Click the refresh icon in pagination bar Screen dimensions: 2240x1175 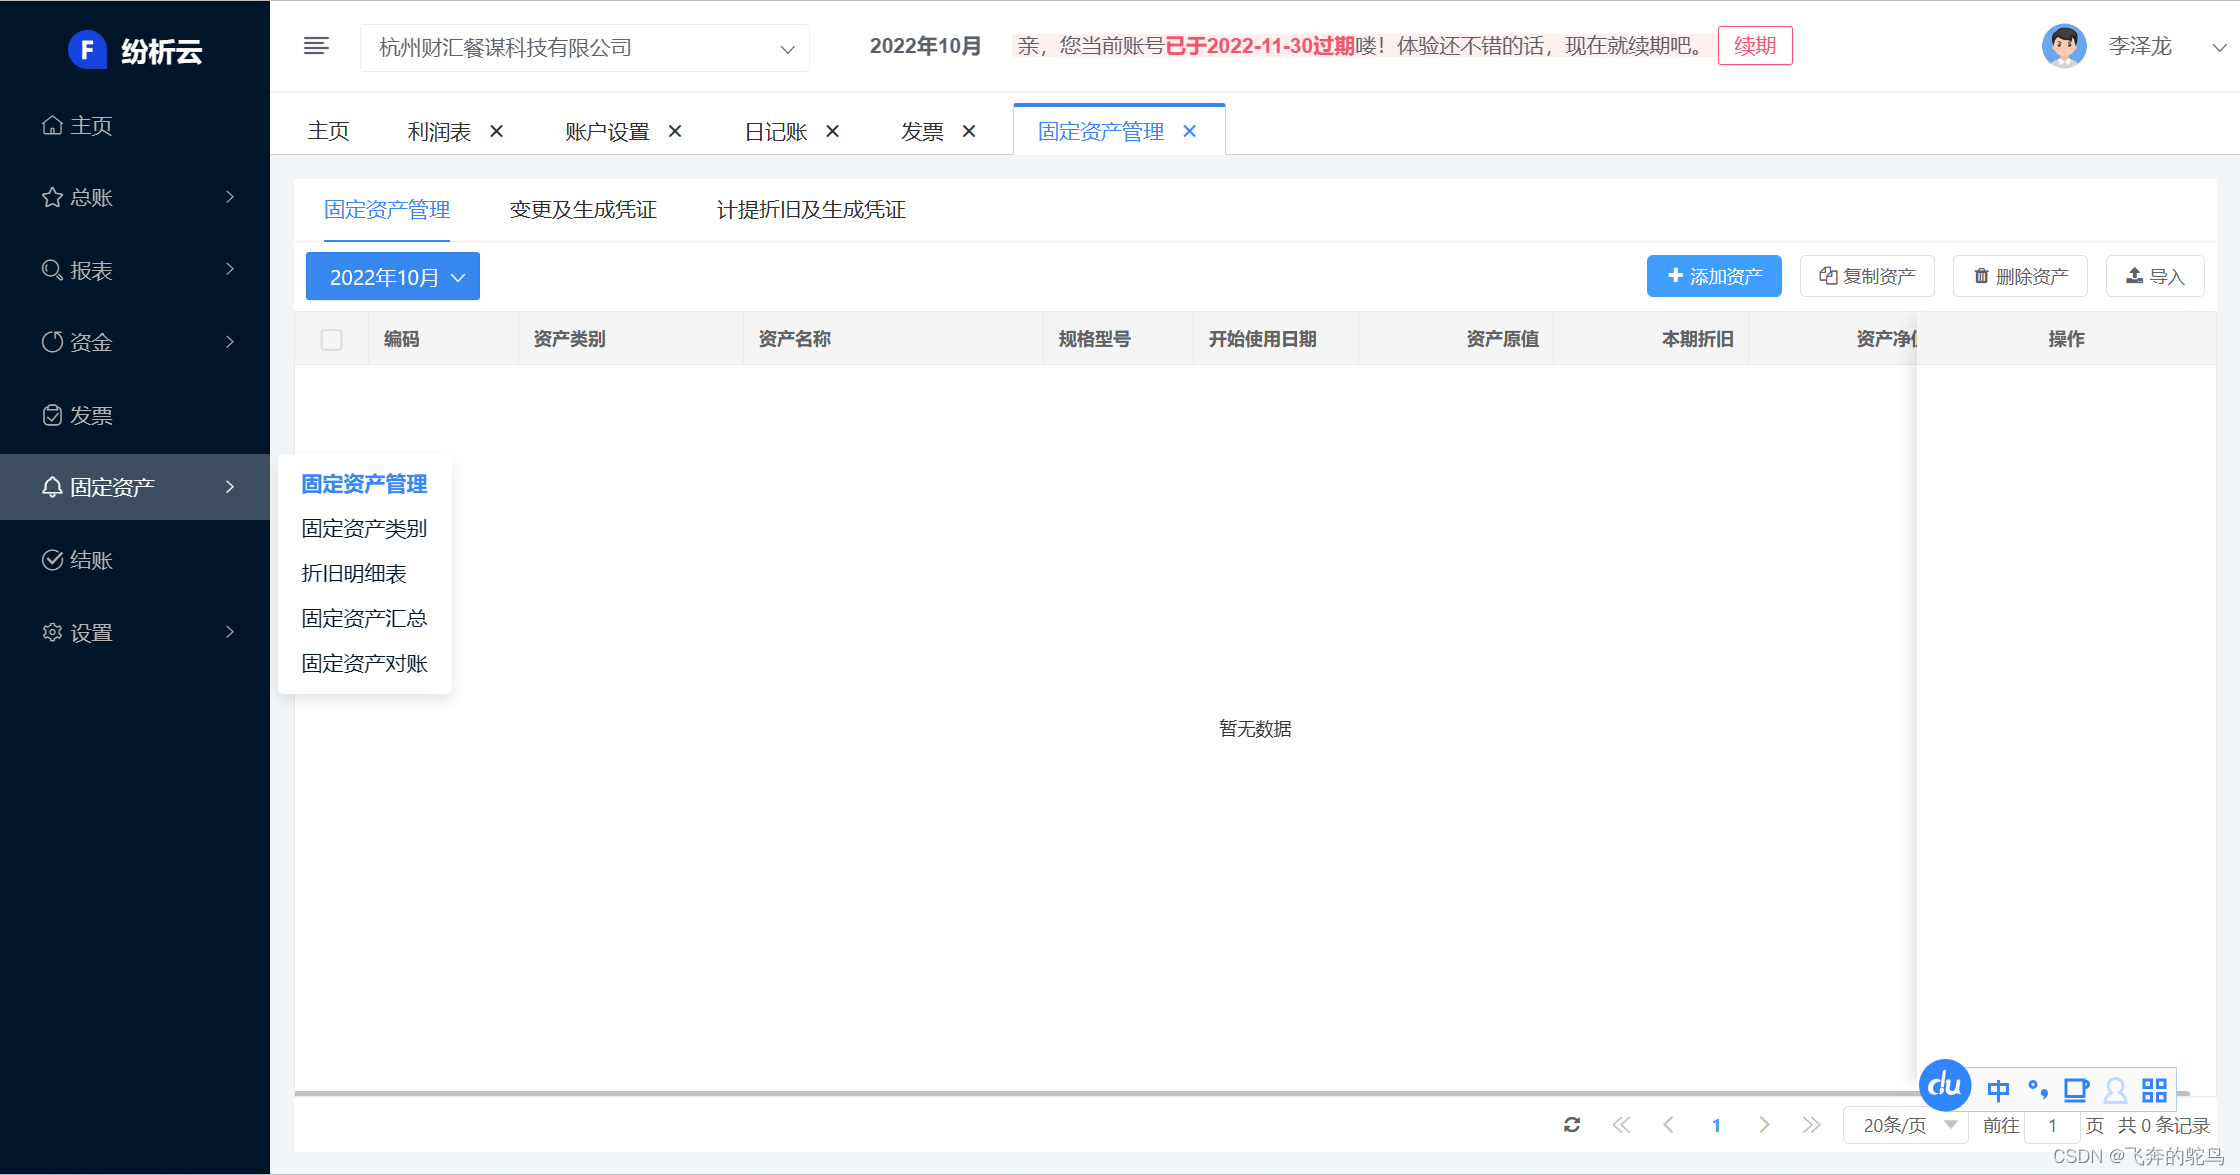1572,1125
